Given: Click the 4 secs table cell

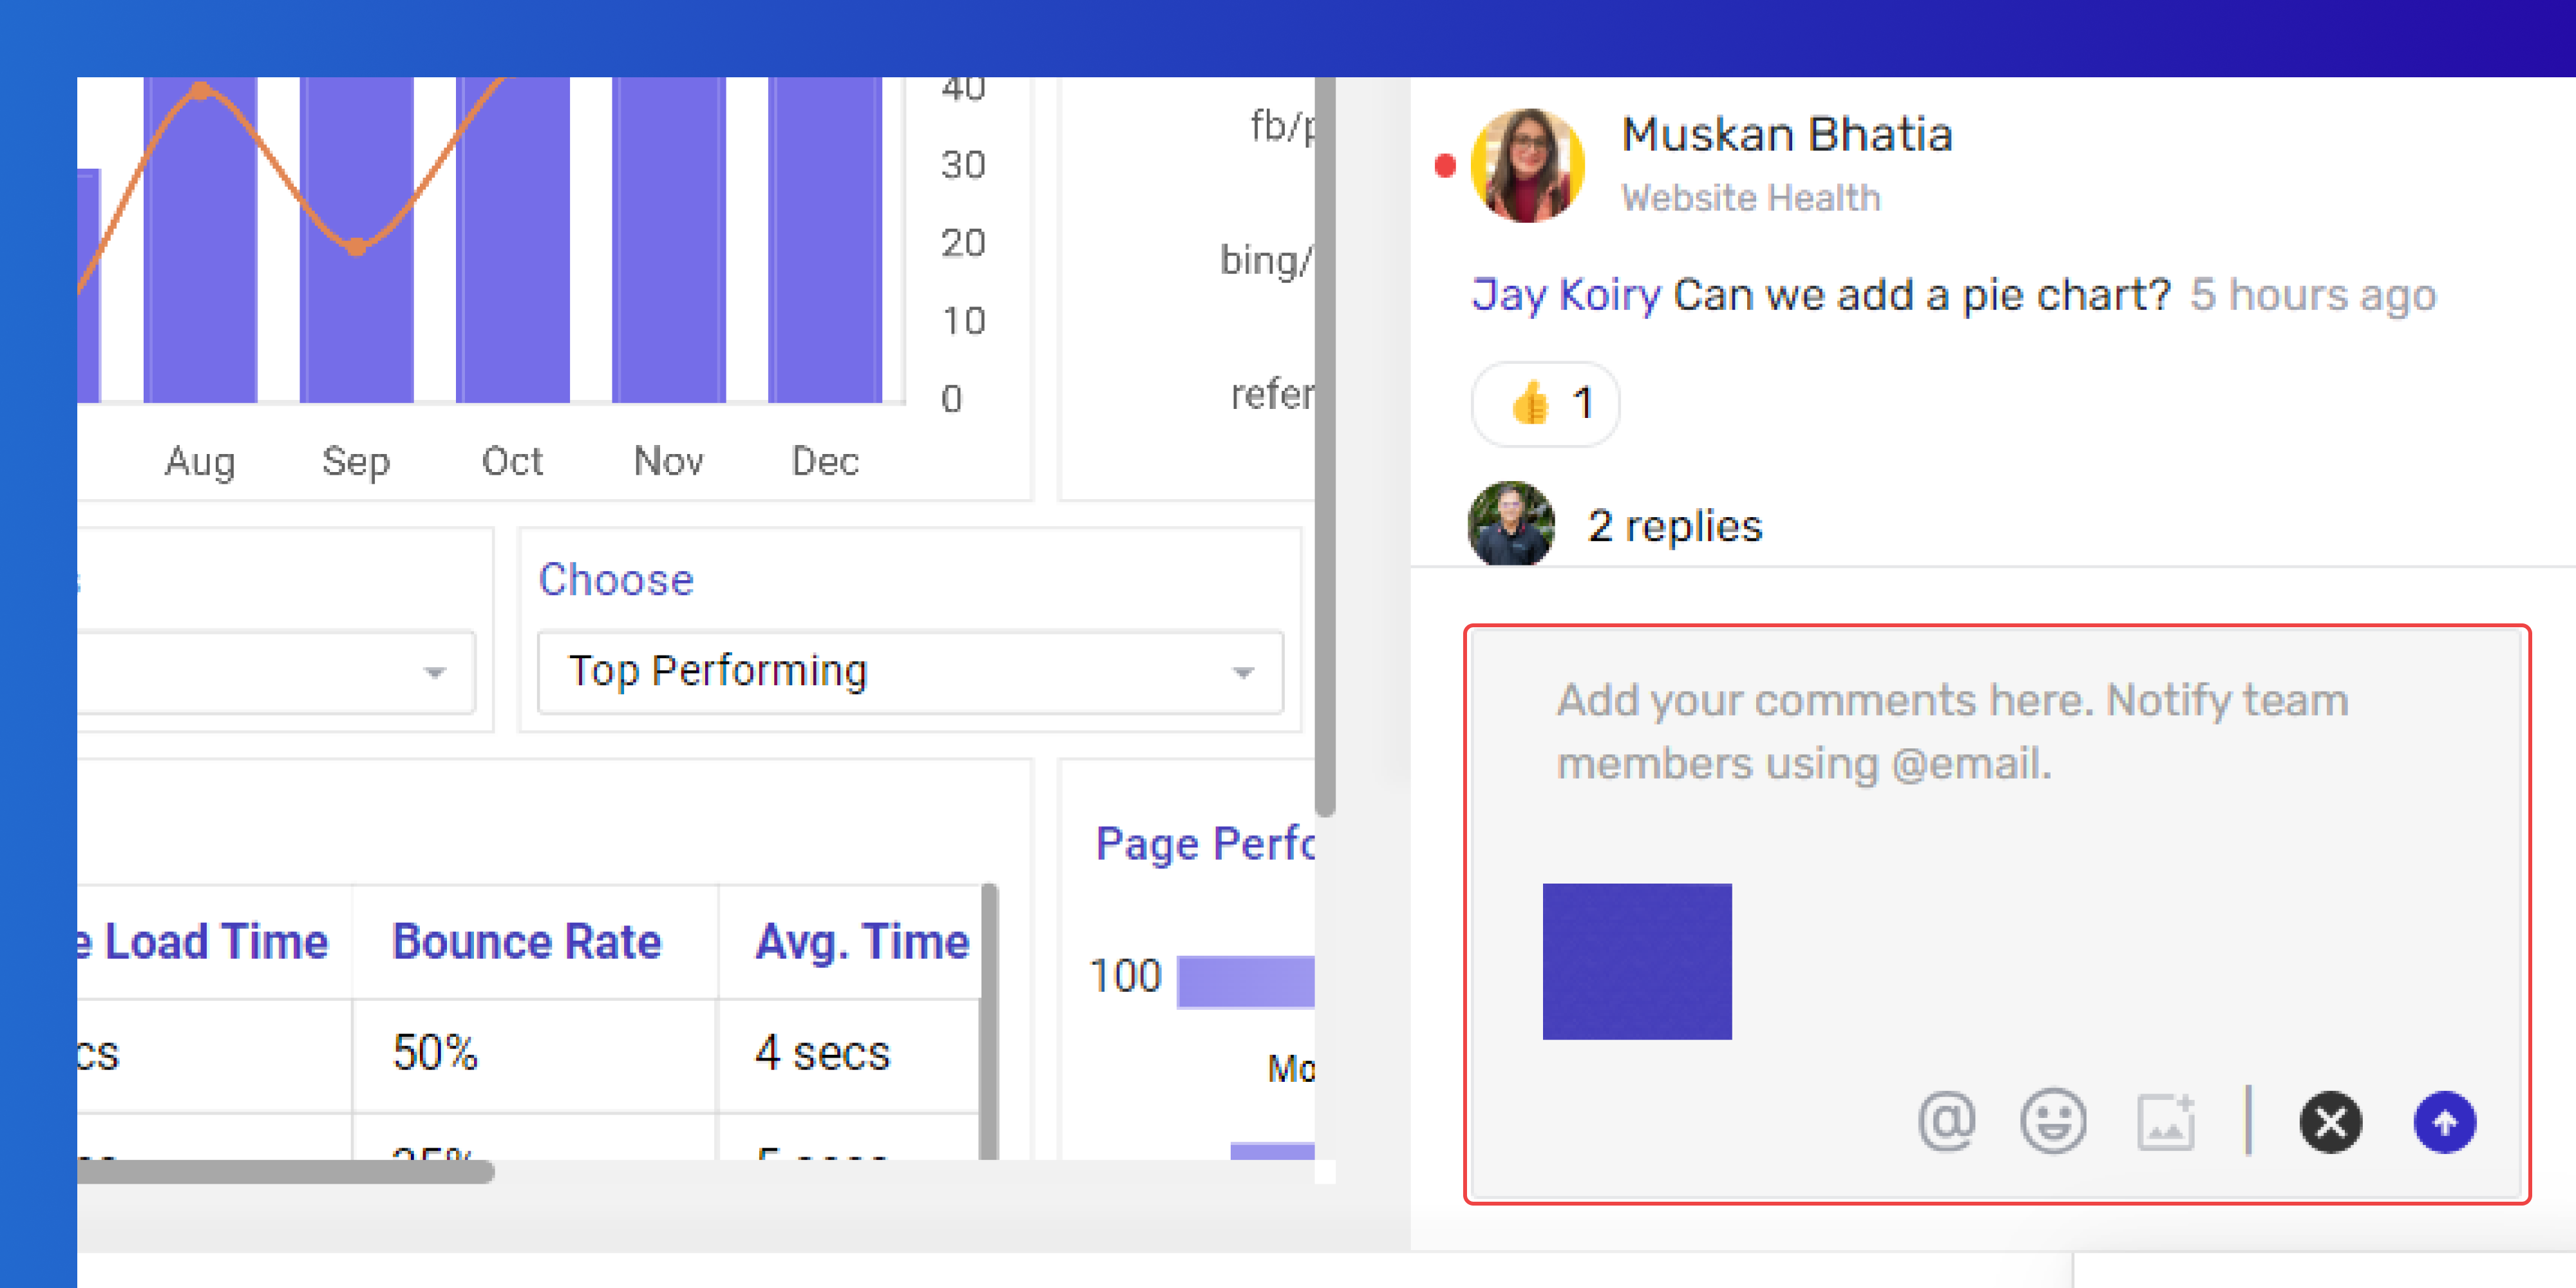Looking at the screenshot, I should point(822,1053).
